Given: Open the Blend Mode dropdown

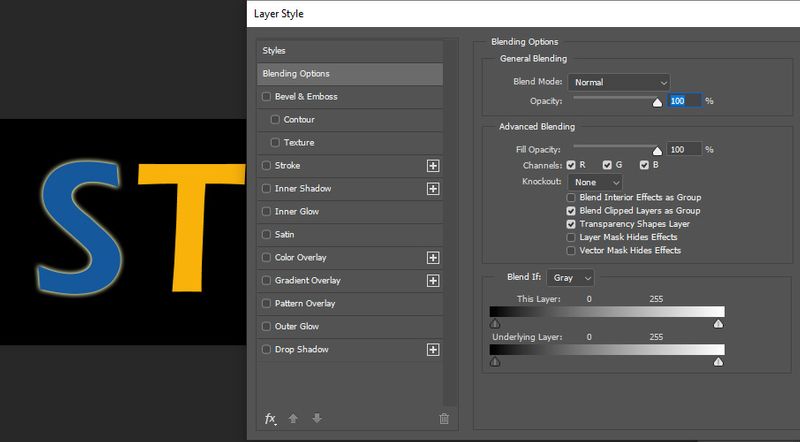Looking at the screenshot, I should pos(619,82).
